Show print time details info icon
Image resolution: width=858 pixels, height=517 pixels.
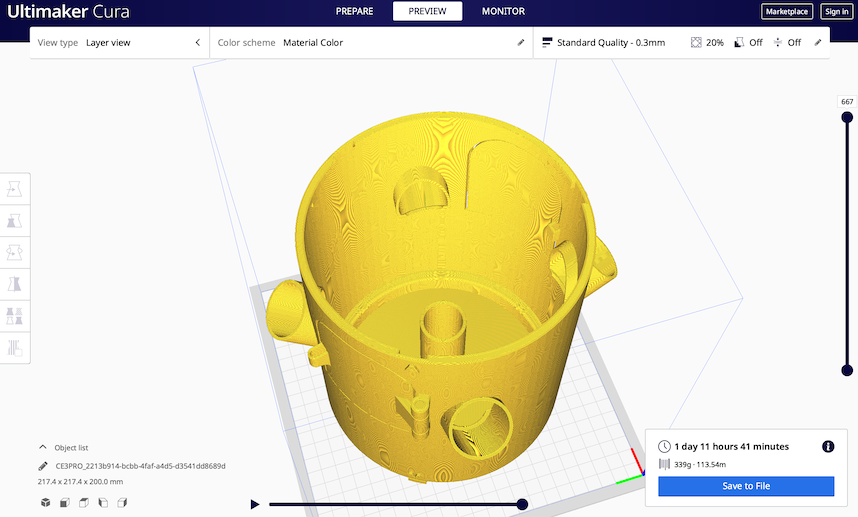click(x=828, y=446)
